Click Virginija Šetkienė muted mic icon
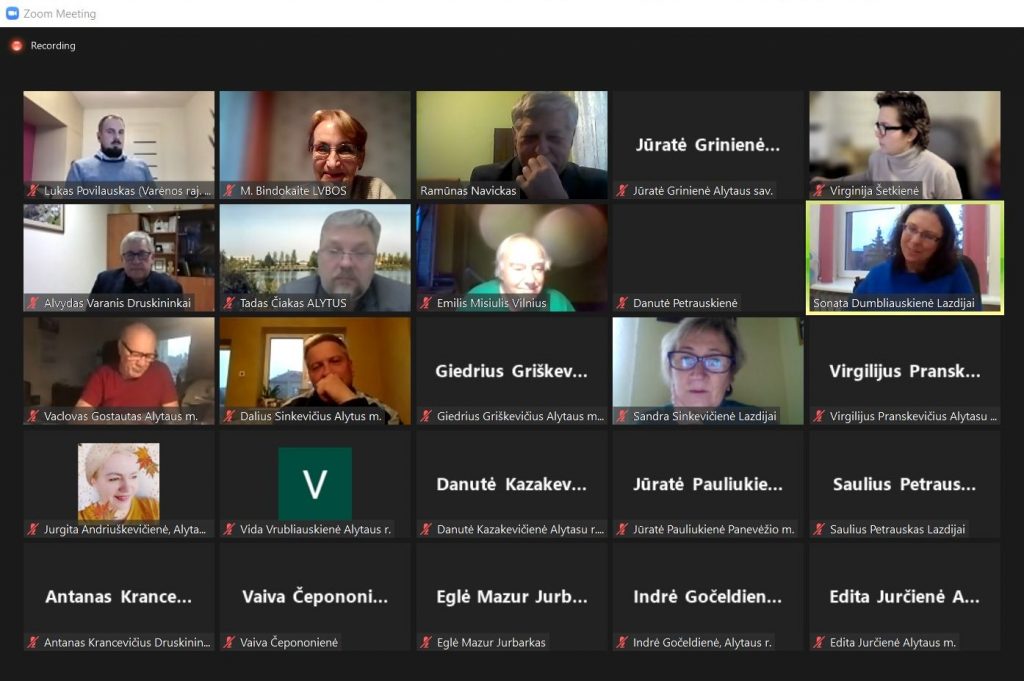 point(819,191)
